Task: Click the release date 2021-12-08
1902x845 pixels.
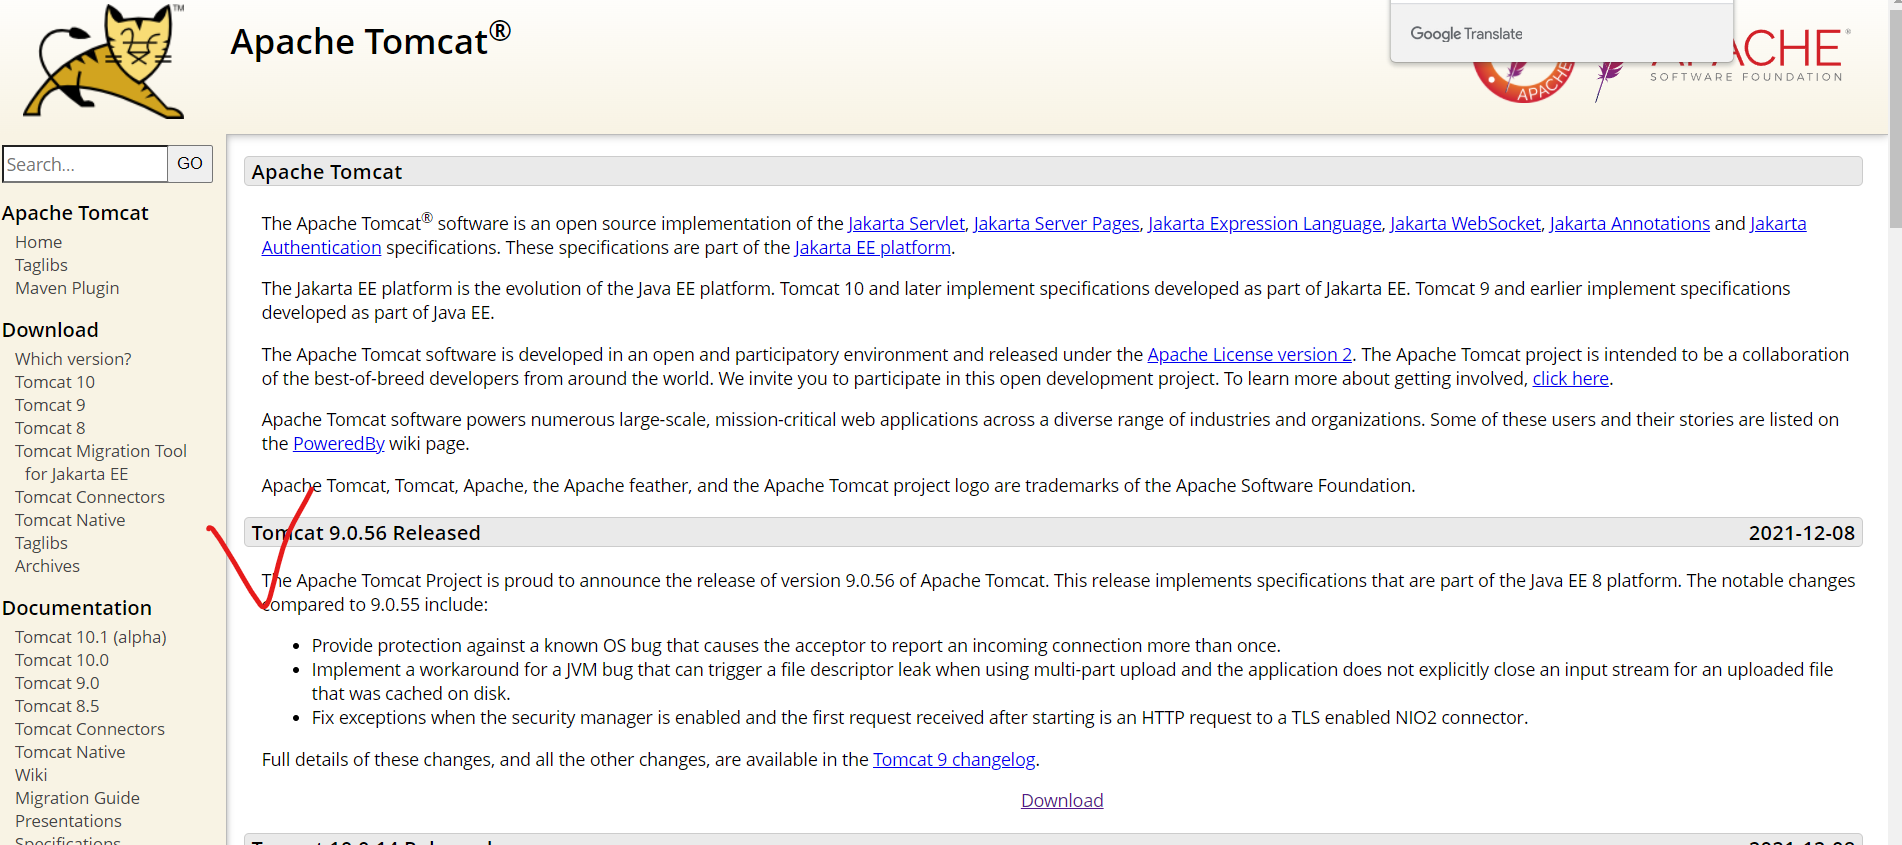Action: pyautogui.click(x=1801, y=533)
